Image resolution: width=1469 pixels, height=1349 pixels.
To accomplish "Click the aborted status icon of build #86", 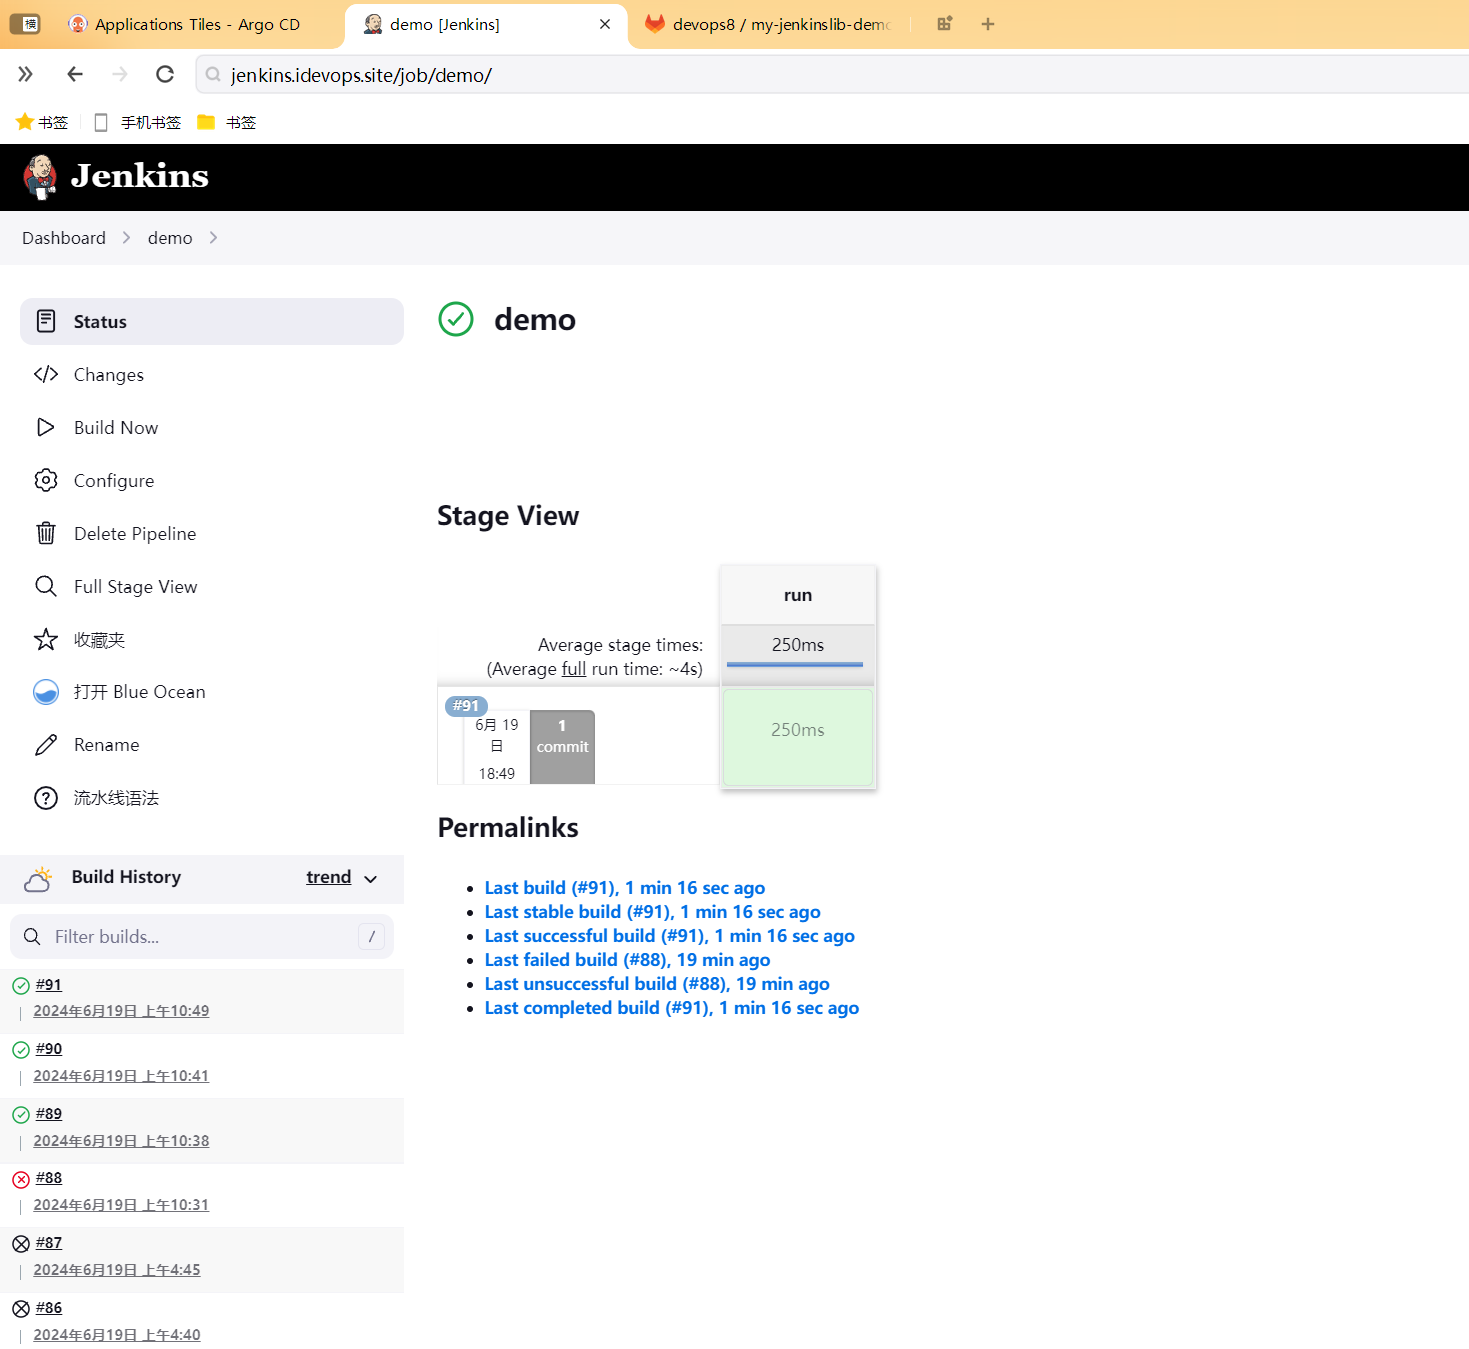I will click(x=21, y=1309).
